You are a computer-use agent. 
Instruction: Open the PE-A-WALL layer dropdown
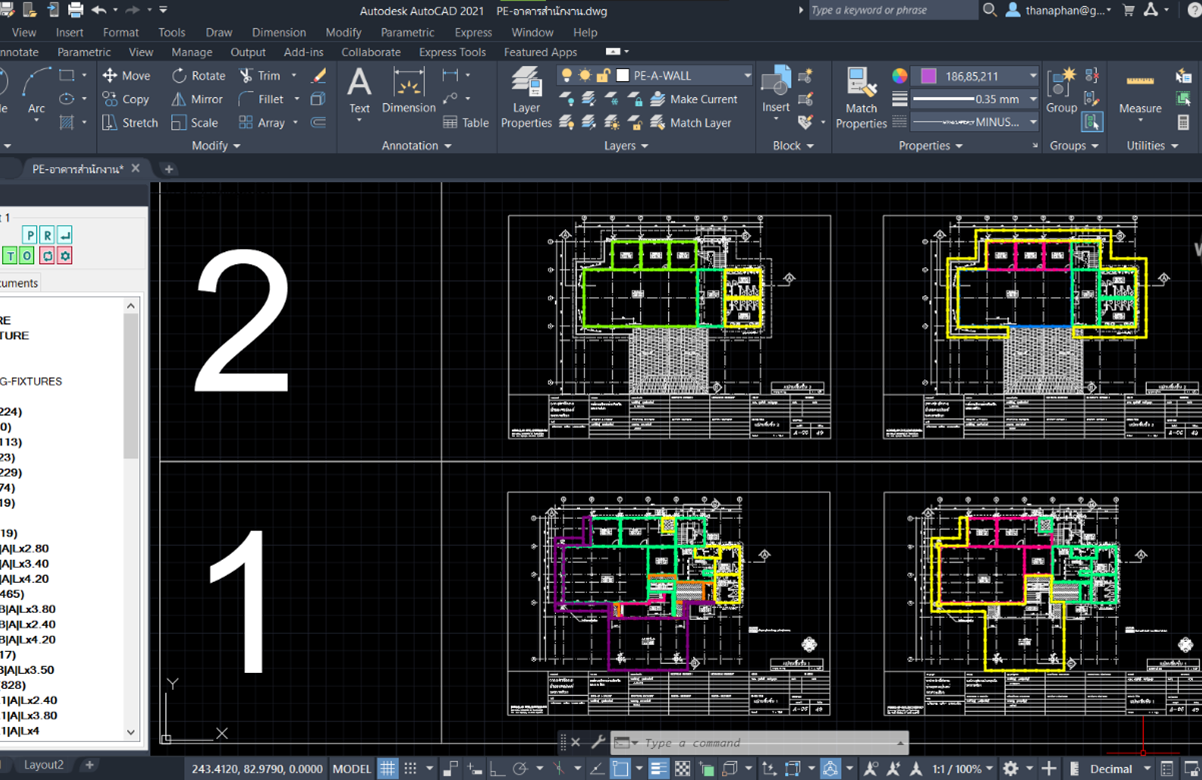click(655, 75)
